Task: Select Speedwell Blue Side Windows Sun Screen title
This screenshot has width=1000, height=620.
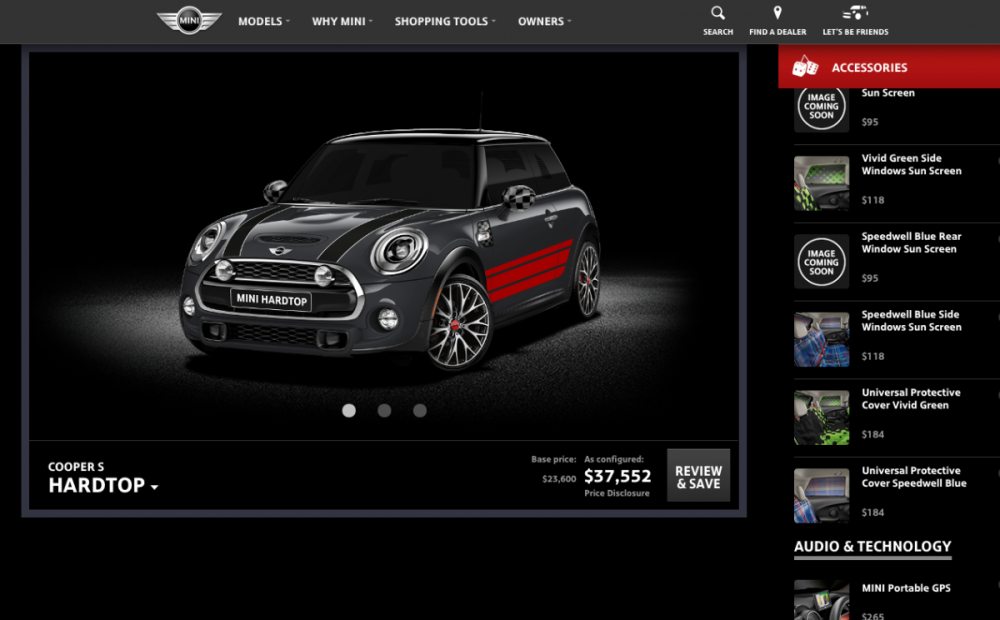Action: 911,320
